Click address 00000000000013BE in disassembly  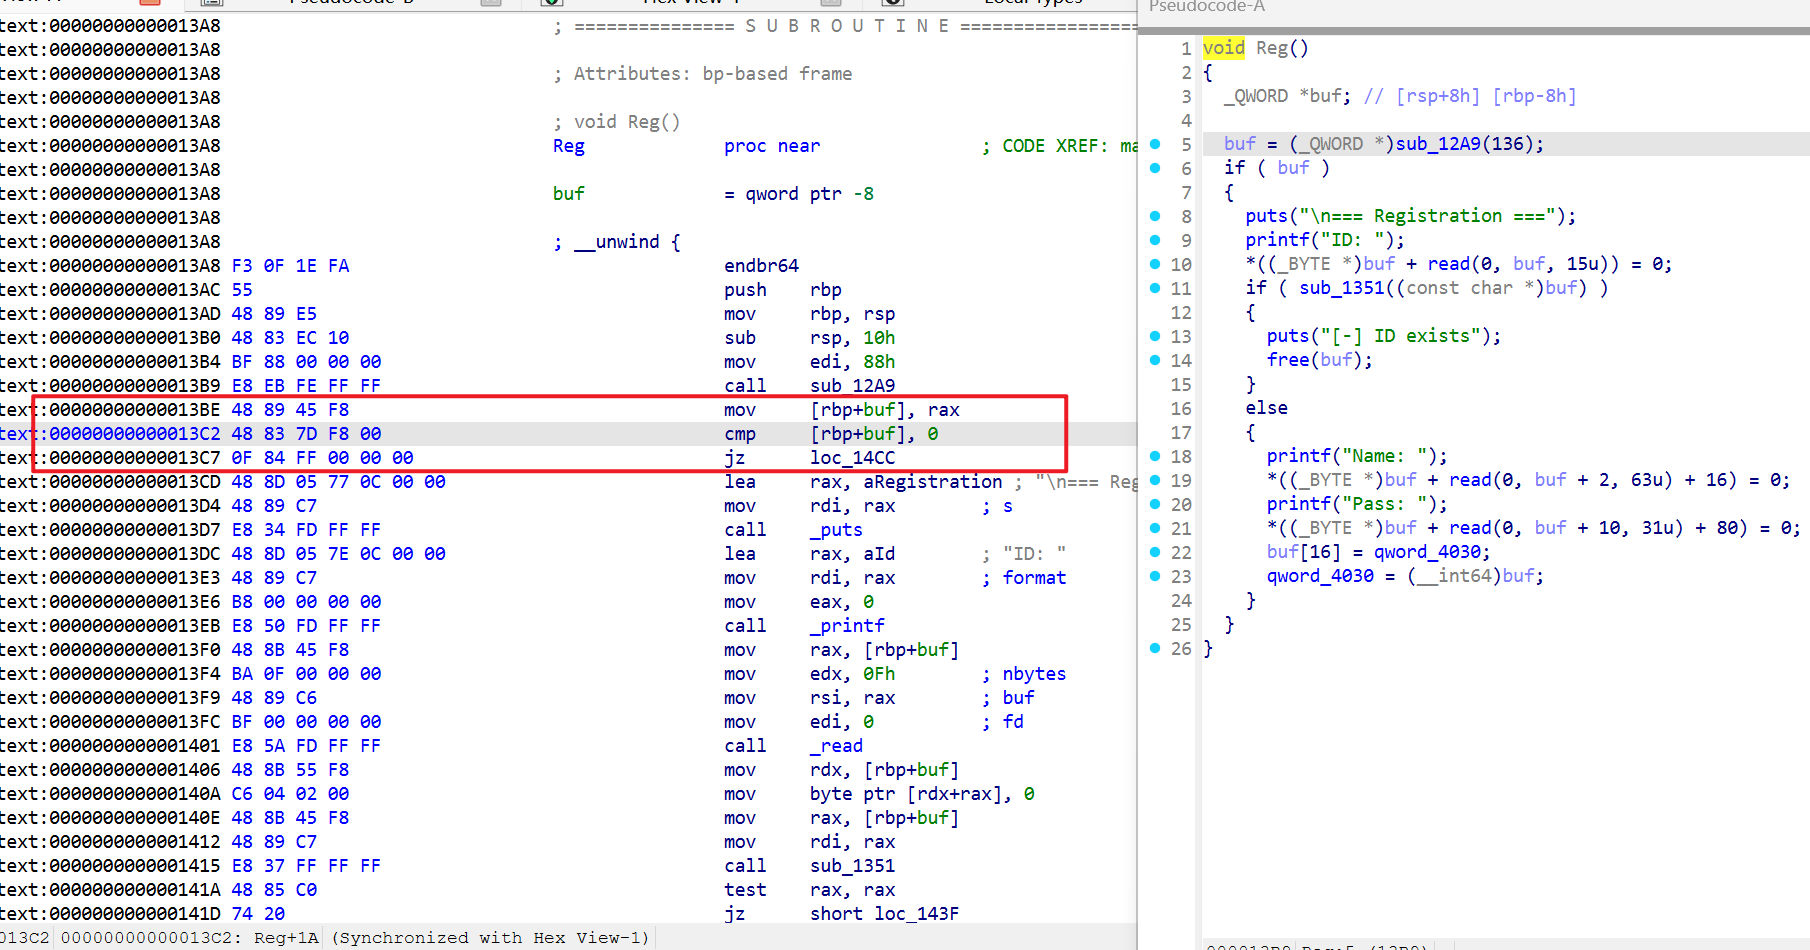click(135, 410)
